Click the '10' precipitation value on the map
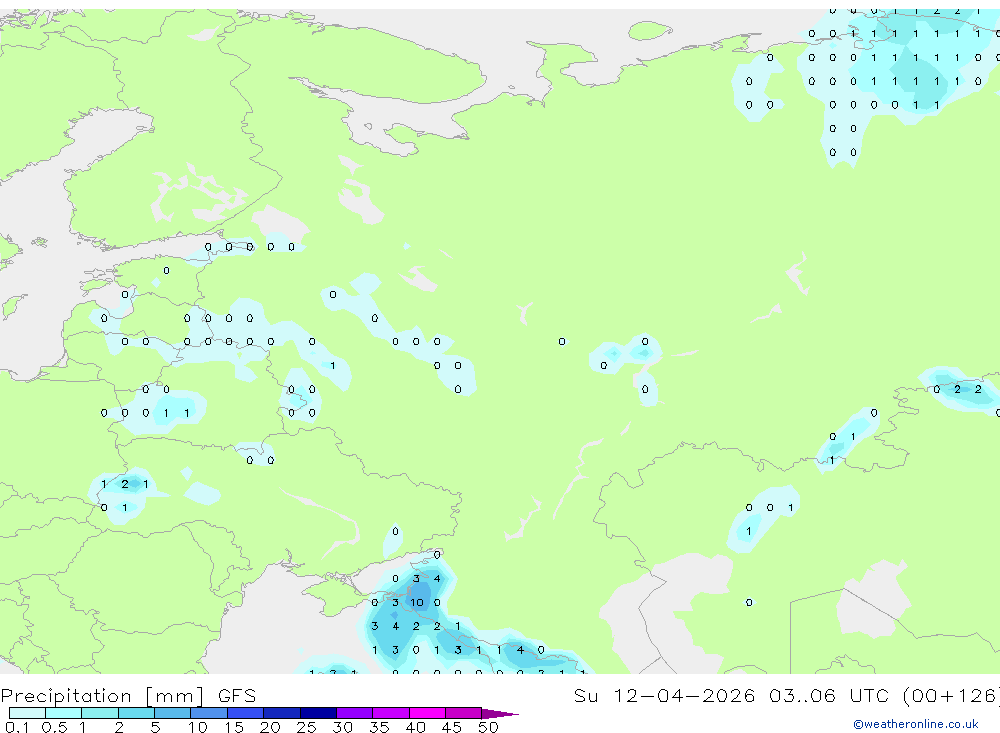This screenshot has width=1000, height=733. 416,602
